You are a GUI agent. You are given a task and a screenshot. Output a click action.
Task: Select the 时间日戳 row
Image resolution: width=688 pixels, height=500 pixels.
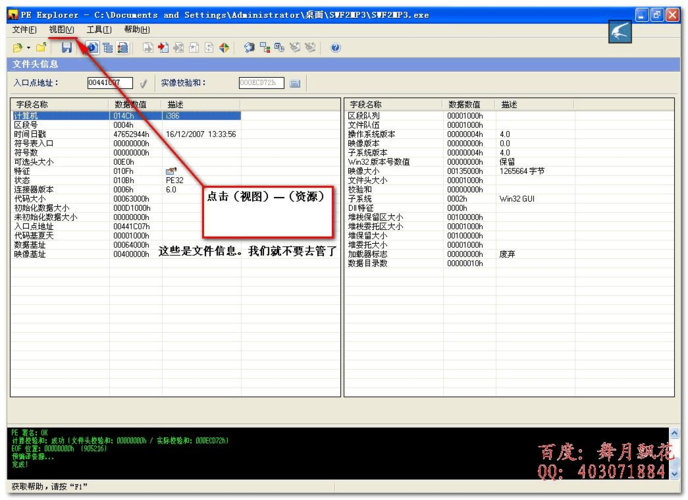pyautogui.click(x=126, y=134)
